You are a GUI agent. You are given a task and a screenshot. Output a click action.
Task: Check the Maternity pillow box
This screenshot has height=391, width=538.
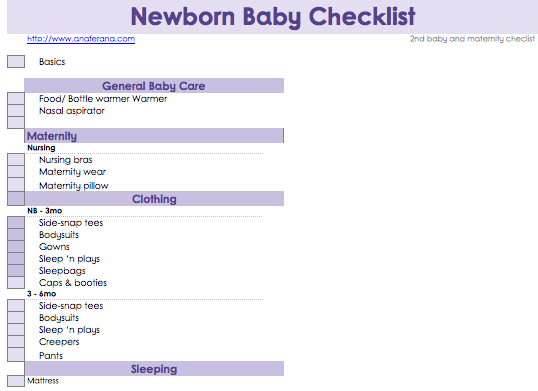[x=16, y=185]
